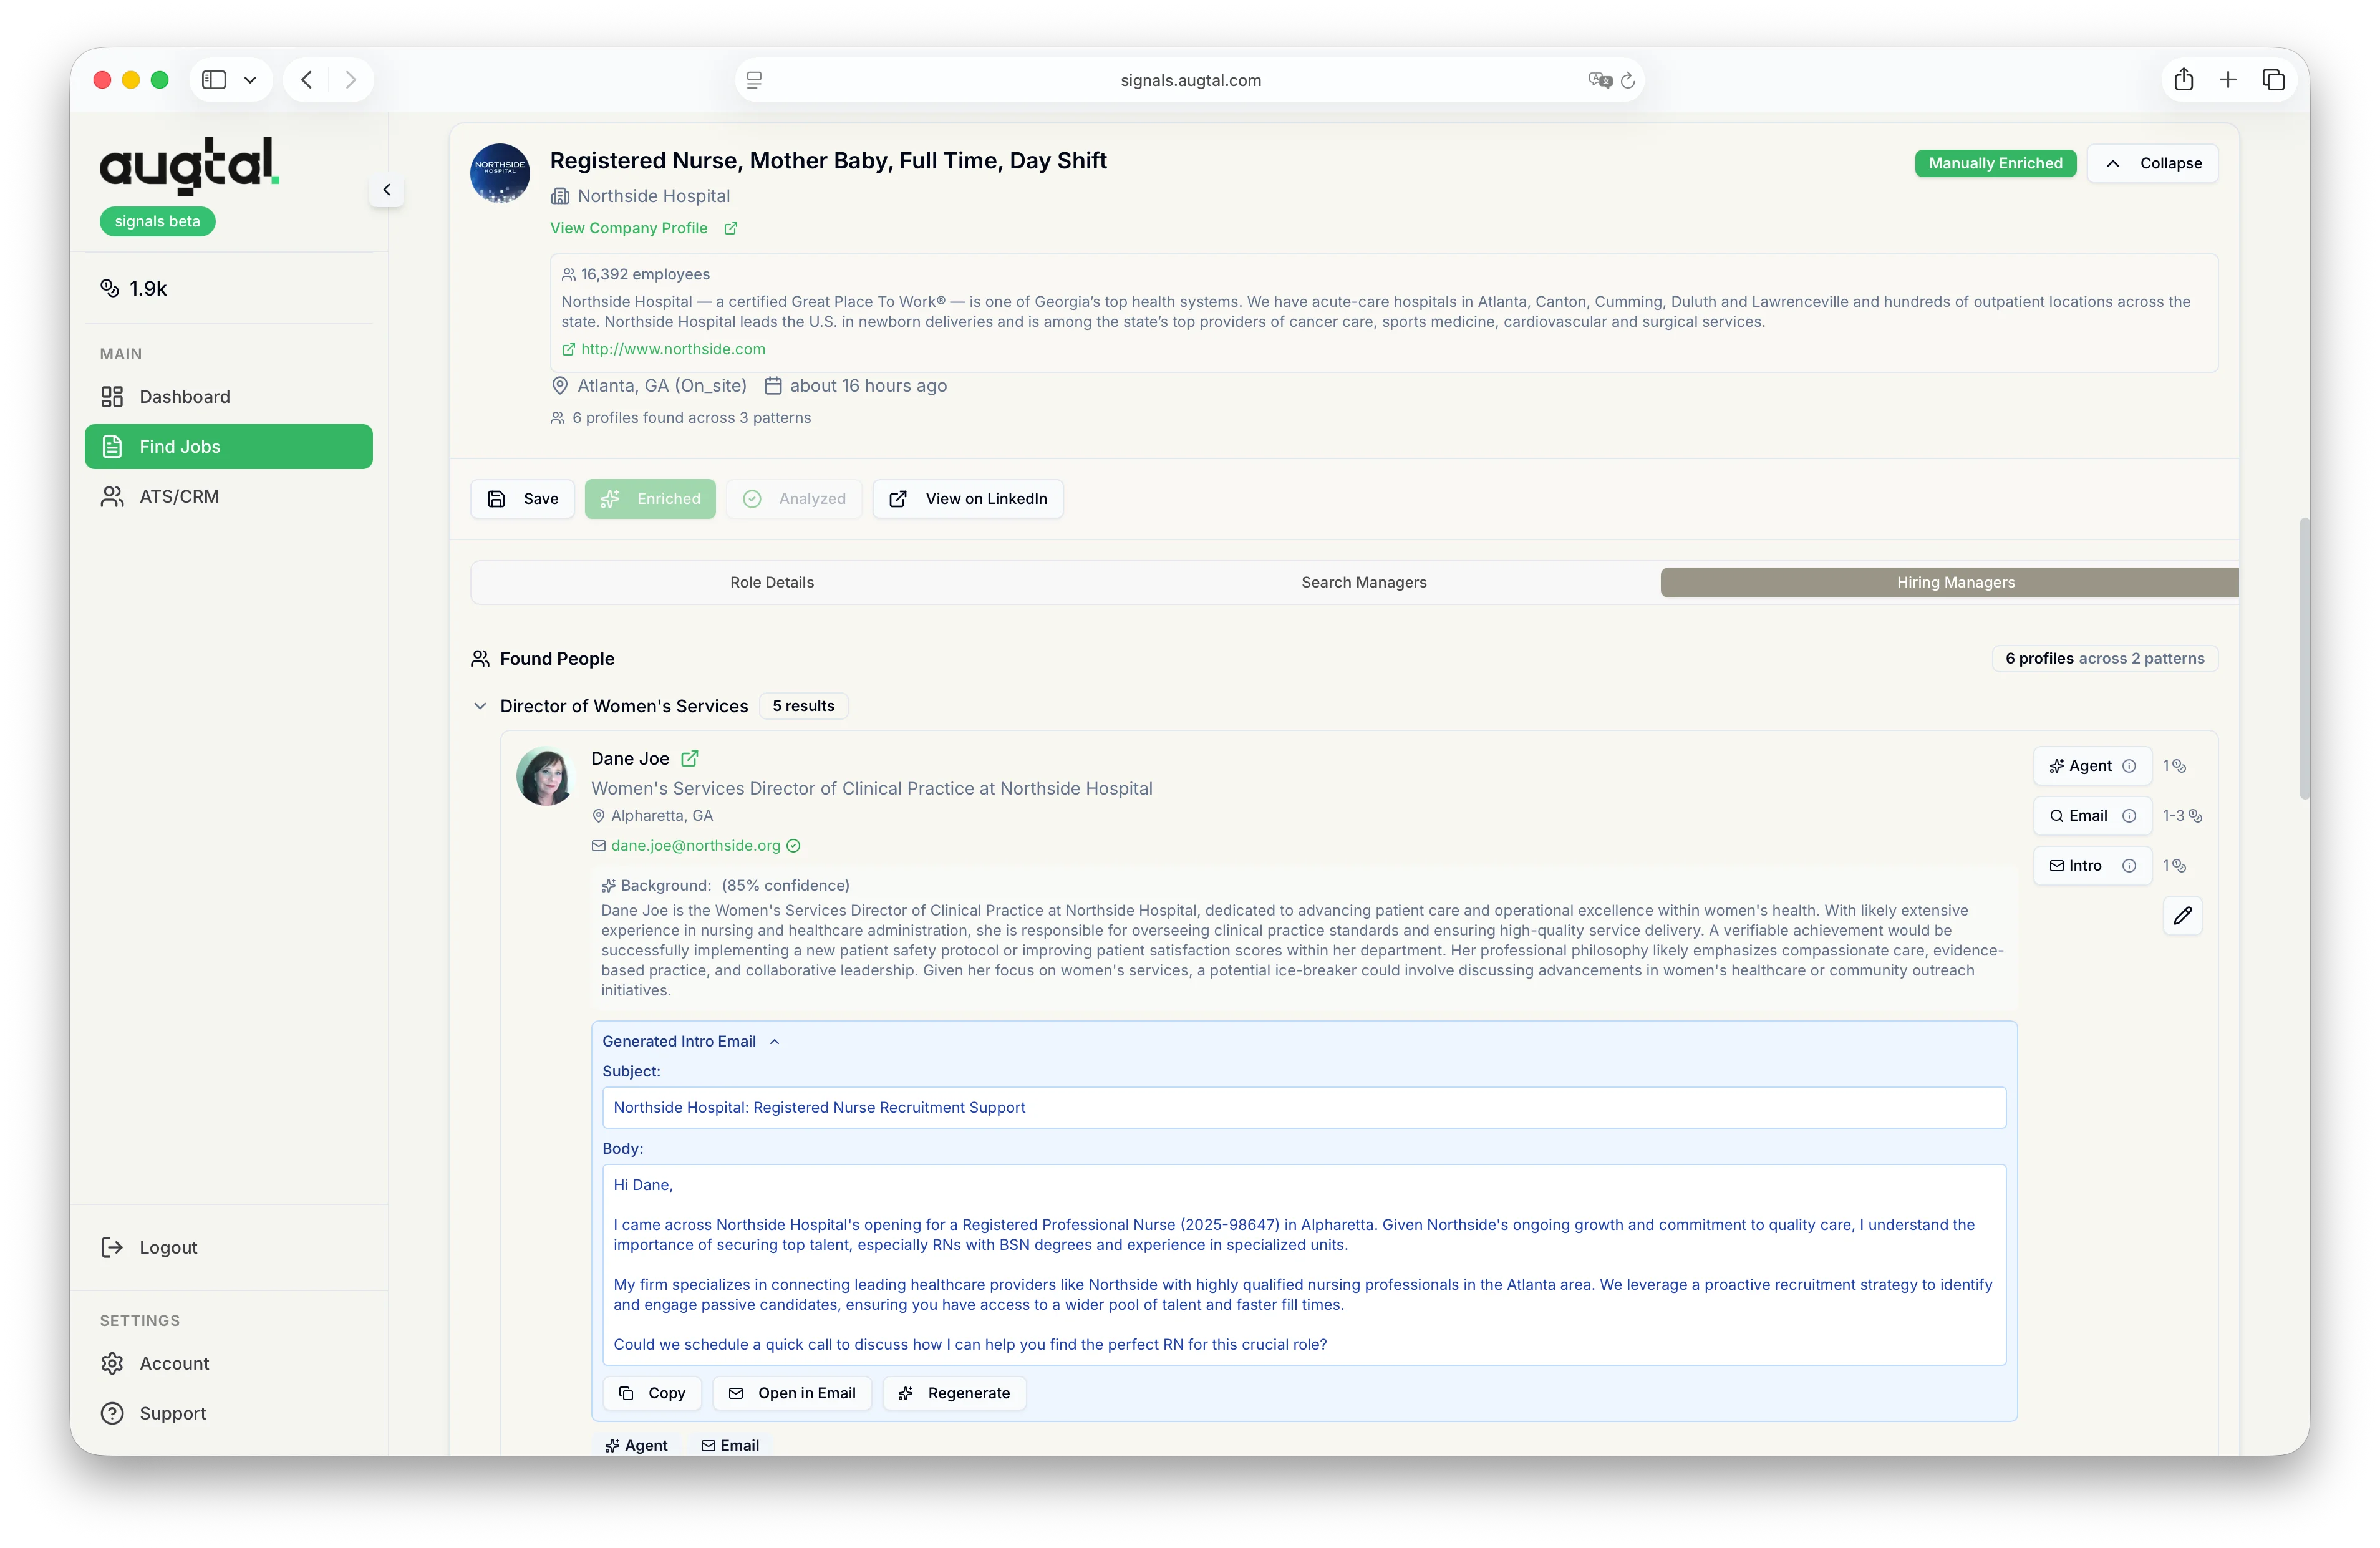The width and height of the screenshot is (2380, 1548).
Task: Click the Support icon in the sidebar
Action: (111, 1412)
